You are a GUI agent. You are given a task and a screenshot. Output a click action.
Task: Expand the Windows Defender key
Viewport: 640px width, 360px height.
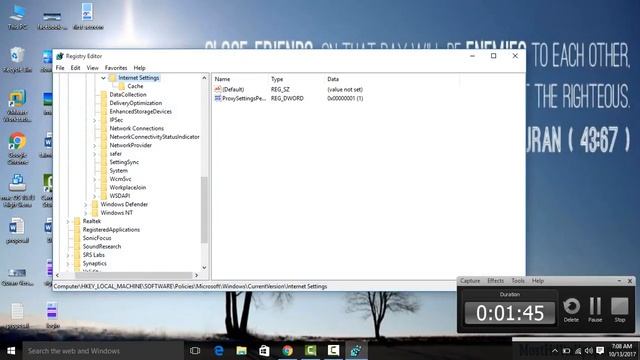tap(85, 204)
